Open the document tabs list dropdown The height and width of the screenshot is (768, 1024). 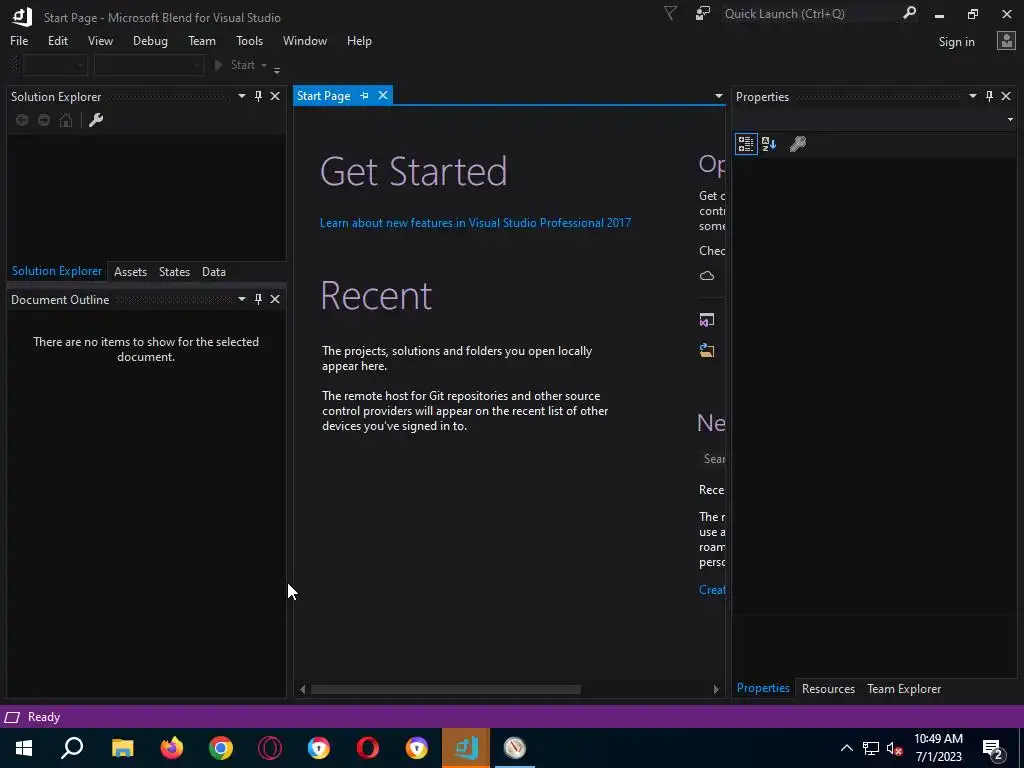(x=718, y=97)
